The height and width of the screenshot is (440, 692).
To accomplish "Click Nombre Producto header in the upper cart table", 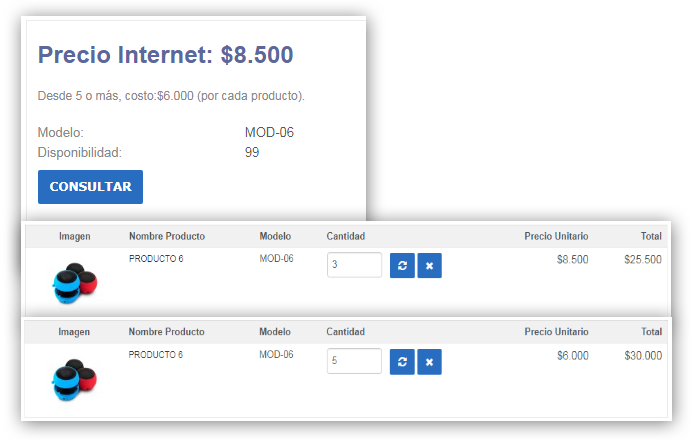I will click(x=167, y=236).
